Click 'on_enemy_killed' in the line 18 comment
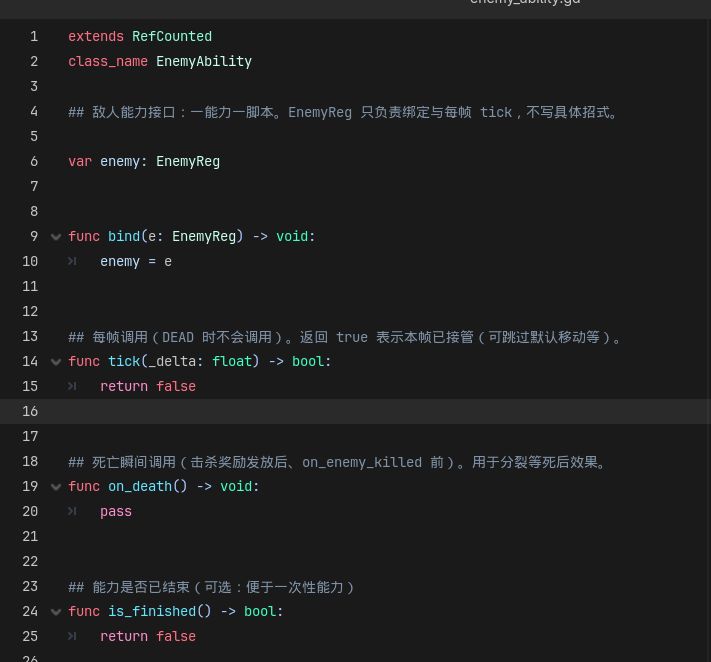 (x=362, y=462)
